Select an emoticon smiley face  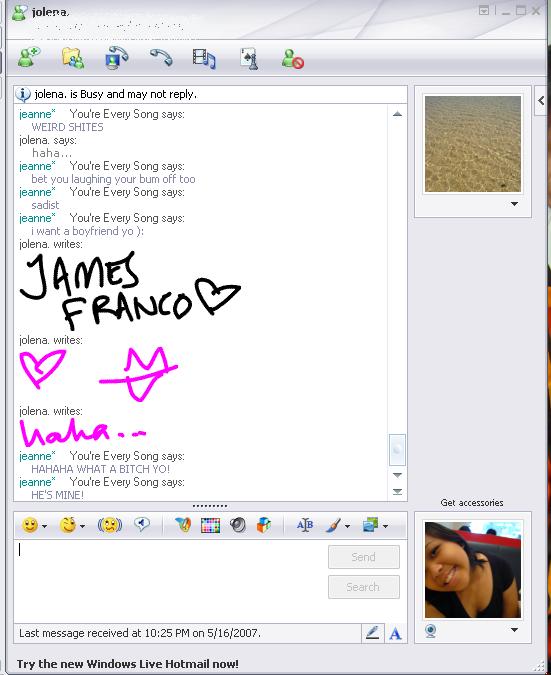coord(30,525)
